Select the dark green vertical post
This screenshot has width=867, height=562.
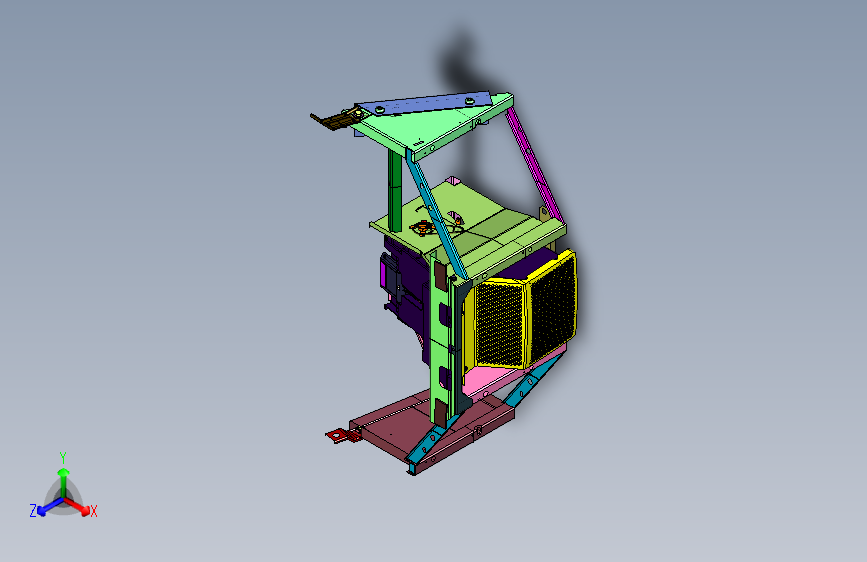395,191
